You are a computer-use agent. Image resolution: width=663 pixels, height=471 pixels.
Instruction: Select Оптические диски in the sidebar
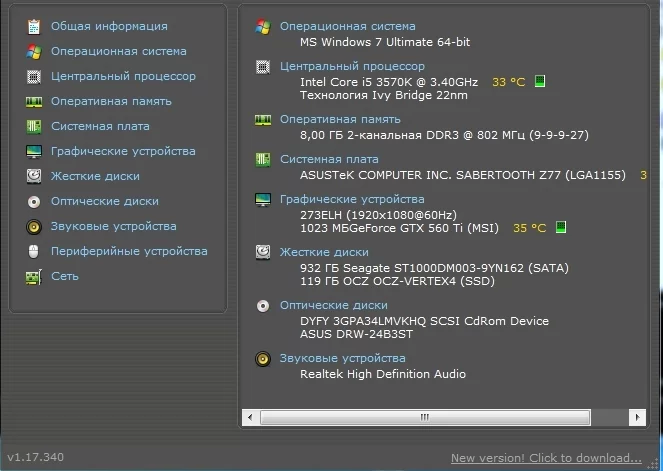(x=105, y=201)
